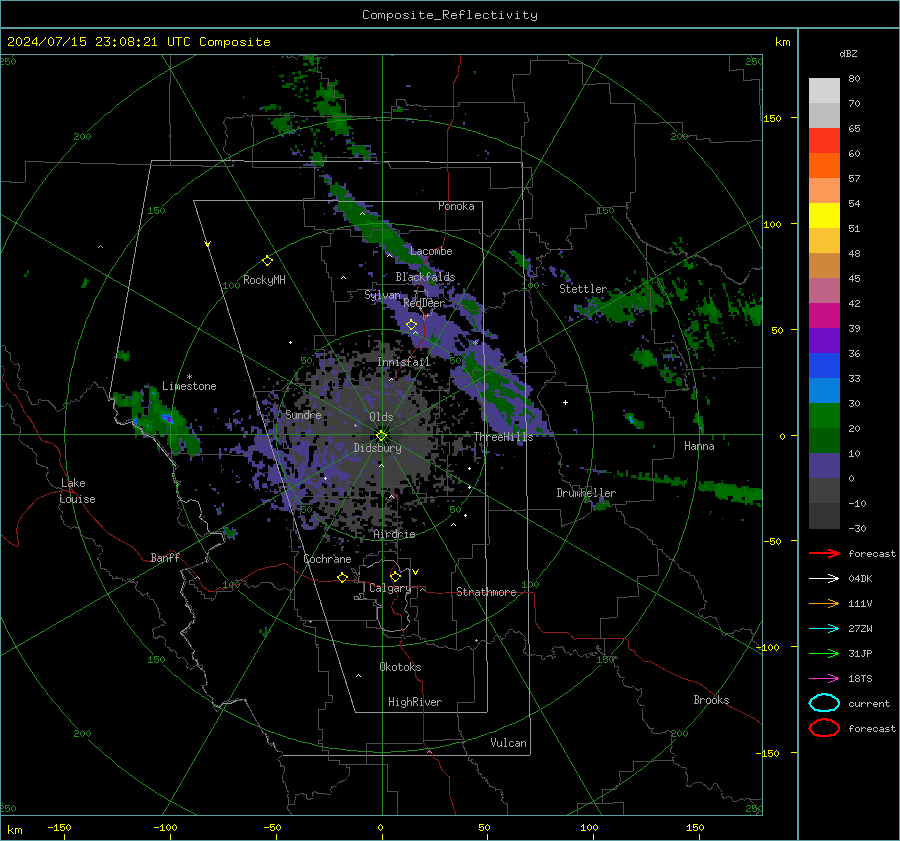Click the Composite_Reflectivity title text
Image resolution: width=900 pixels, height=841 pixels.
450,15
